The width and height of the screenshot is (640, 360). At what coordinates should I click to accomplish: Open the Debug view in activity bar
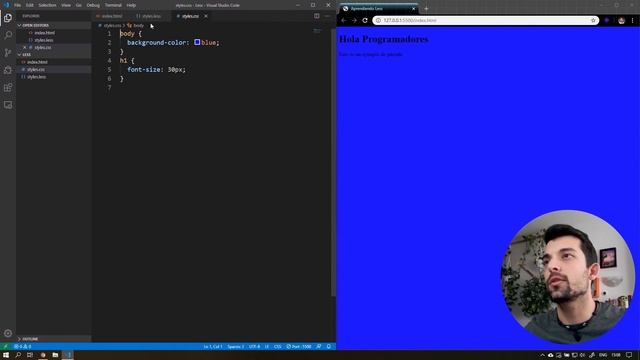click(8, 70)
